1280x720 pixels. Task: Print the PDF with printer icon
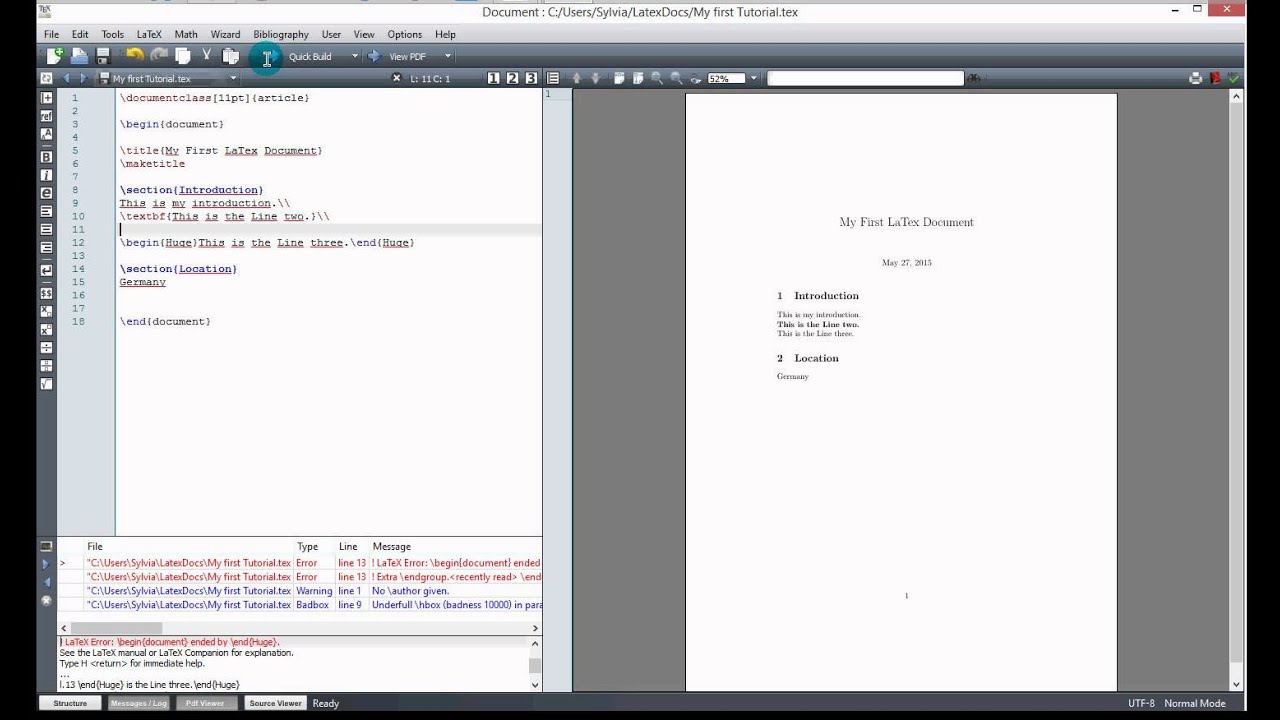1196,78
